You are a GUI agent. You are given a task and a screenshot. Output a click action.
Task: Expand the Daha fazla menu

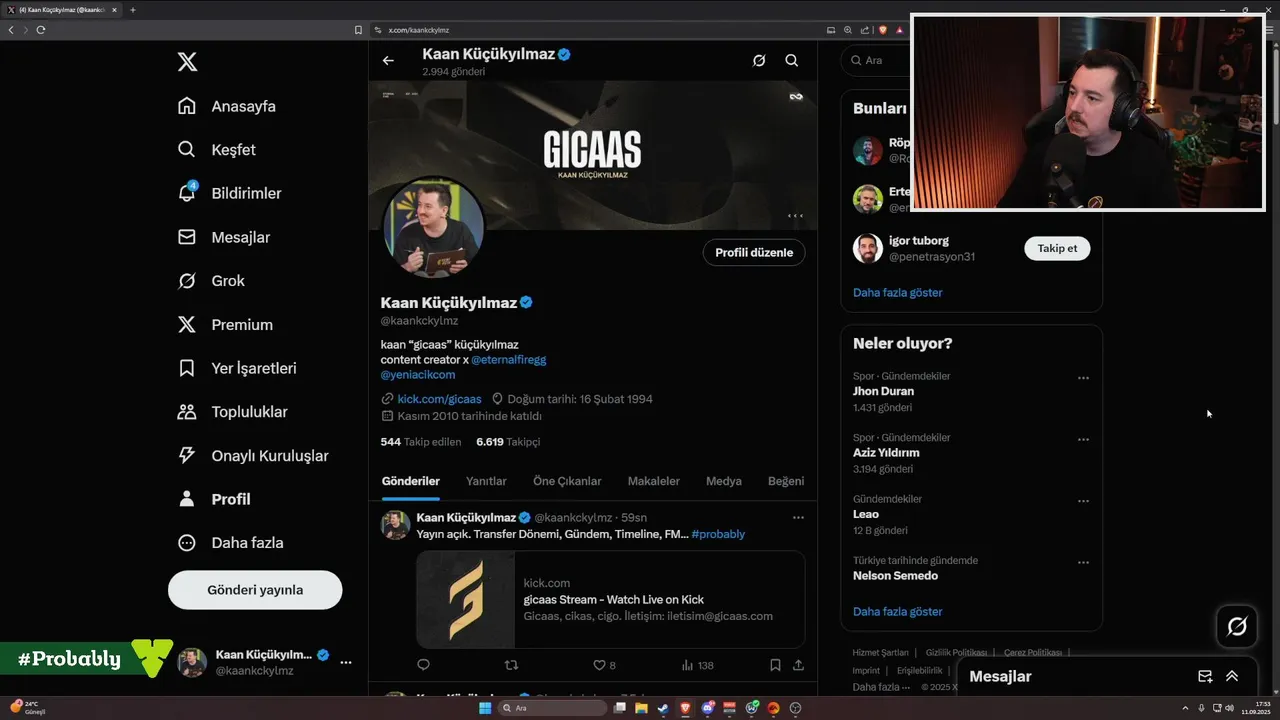(x=230, y=543)
